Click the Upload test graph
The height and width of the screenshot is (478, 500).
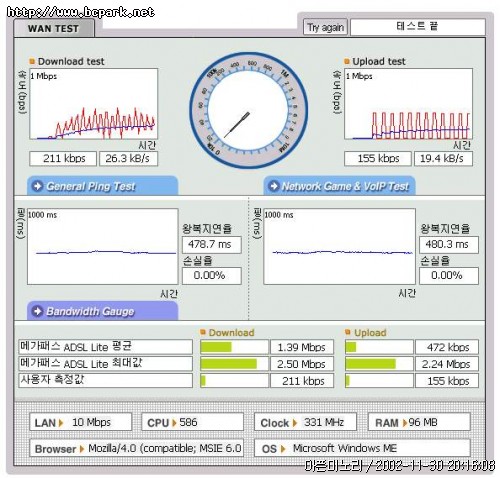(408, 104)
